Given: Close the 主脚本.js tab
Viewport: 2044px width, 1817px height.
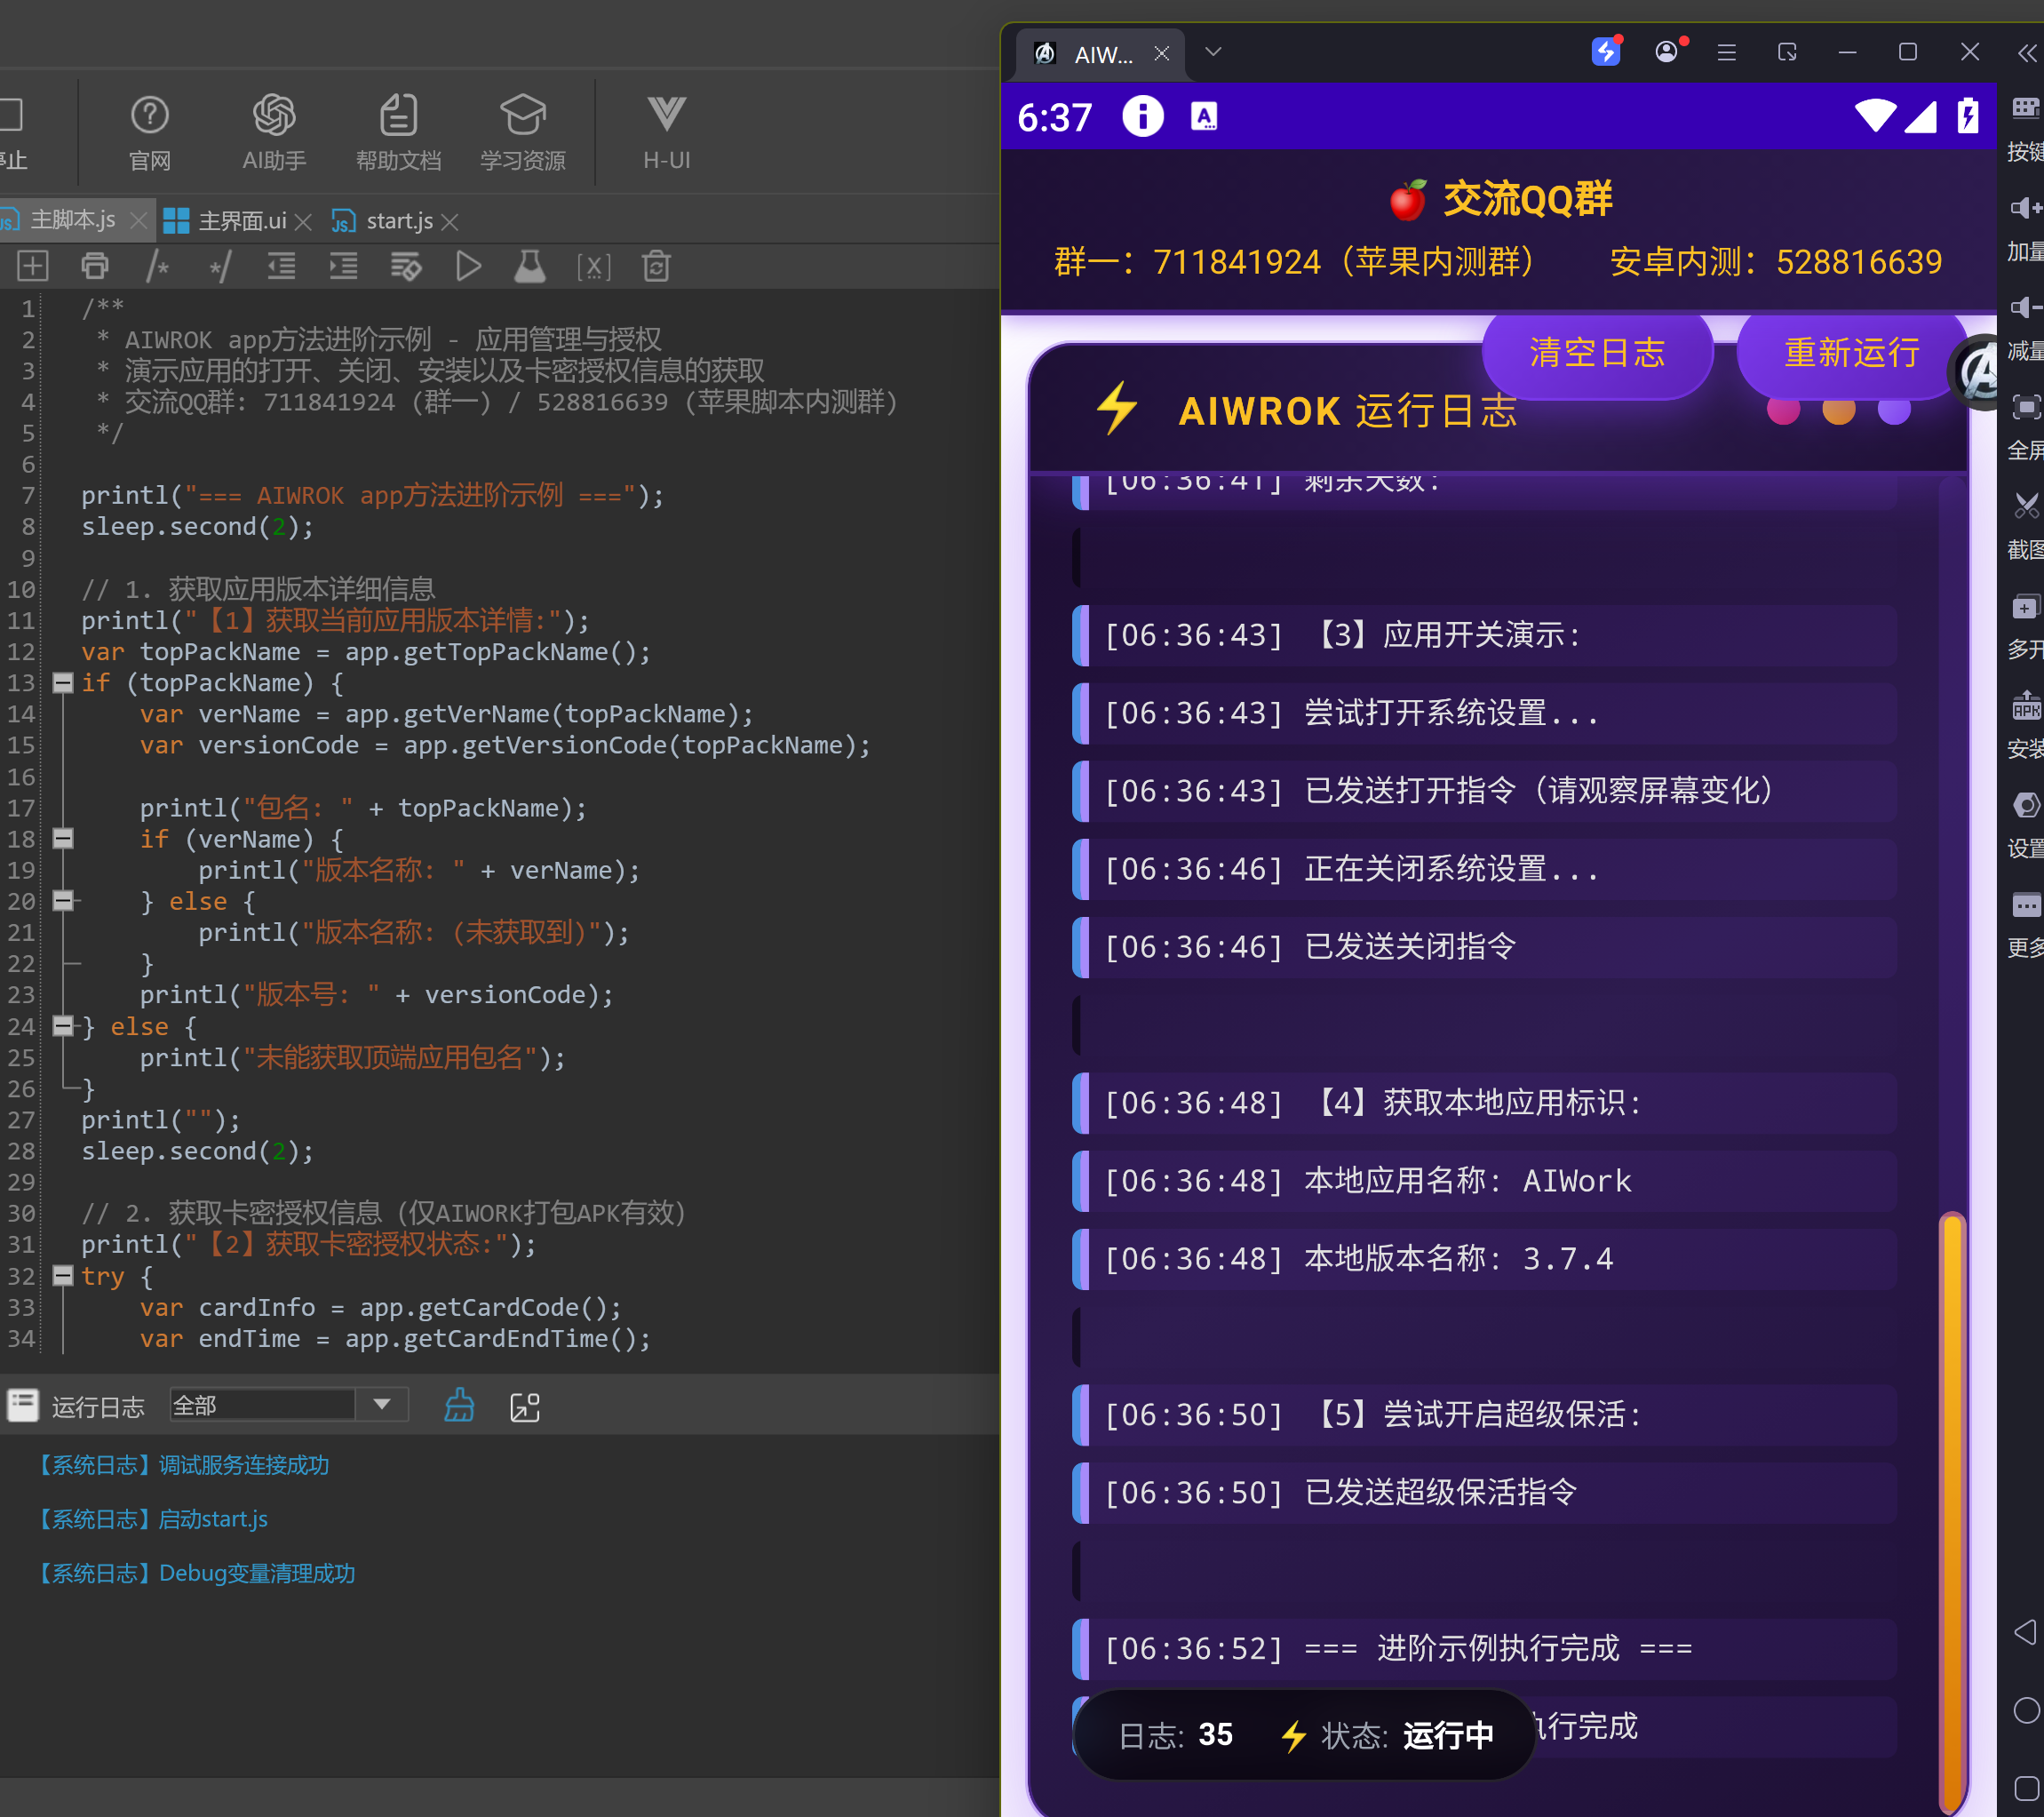Looking at the screenshot, I should click(x=139, y=220).
